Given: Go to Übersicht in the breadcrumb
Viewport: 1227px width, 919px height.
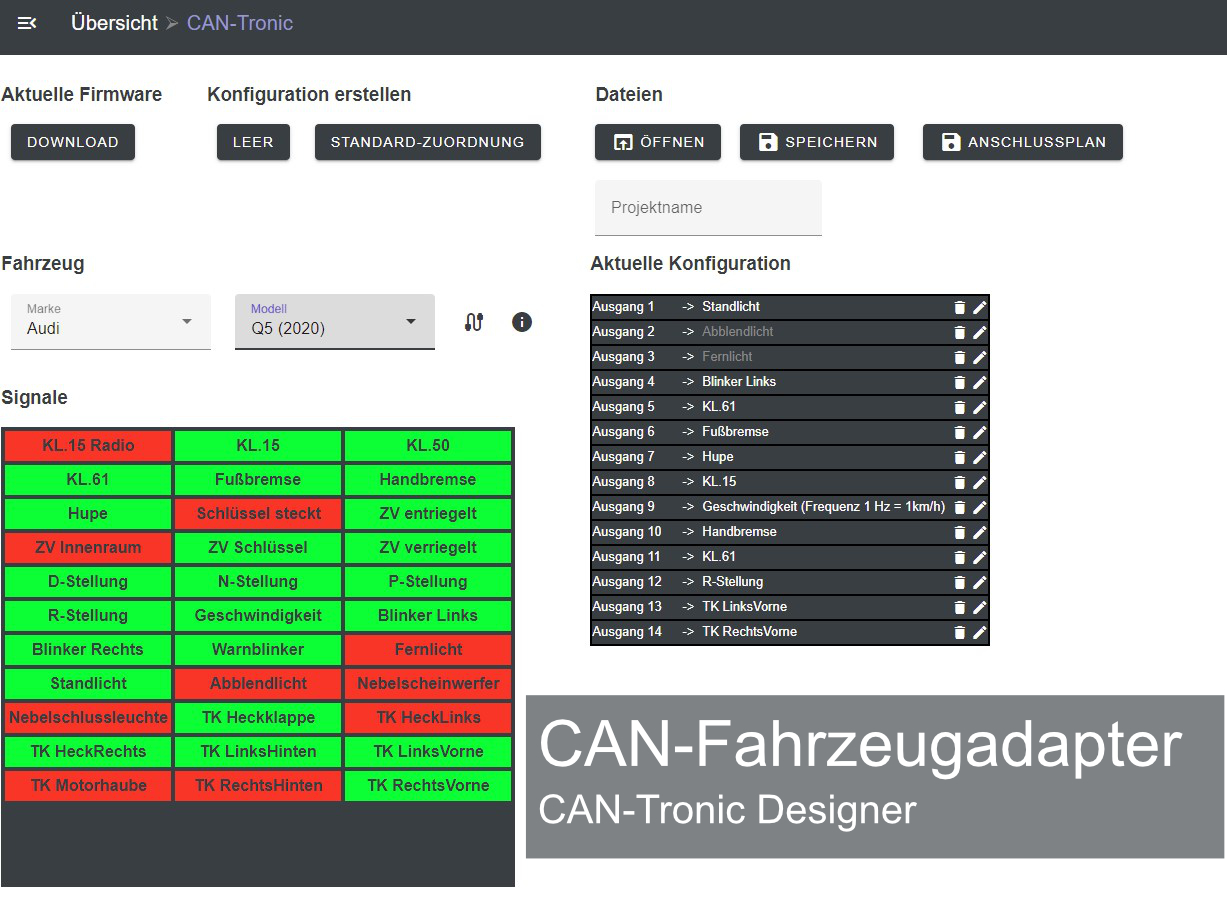Looking at the screenshot, I should (x=114, y=23).
